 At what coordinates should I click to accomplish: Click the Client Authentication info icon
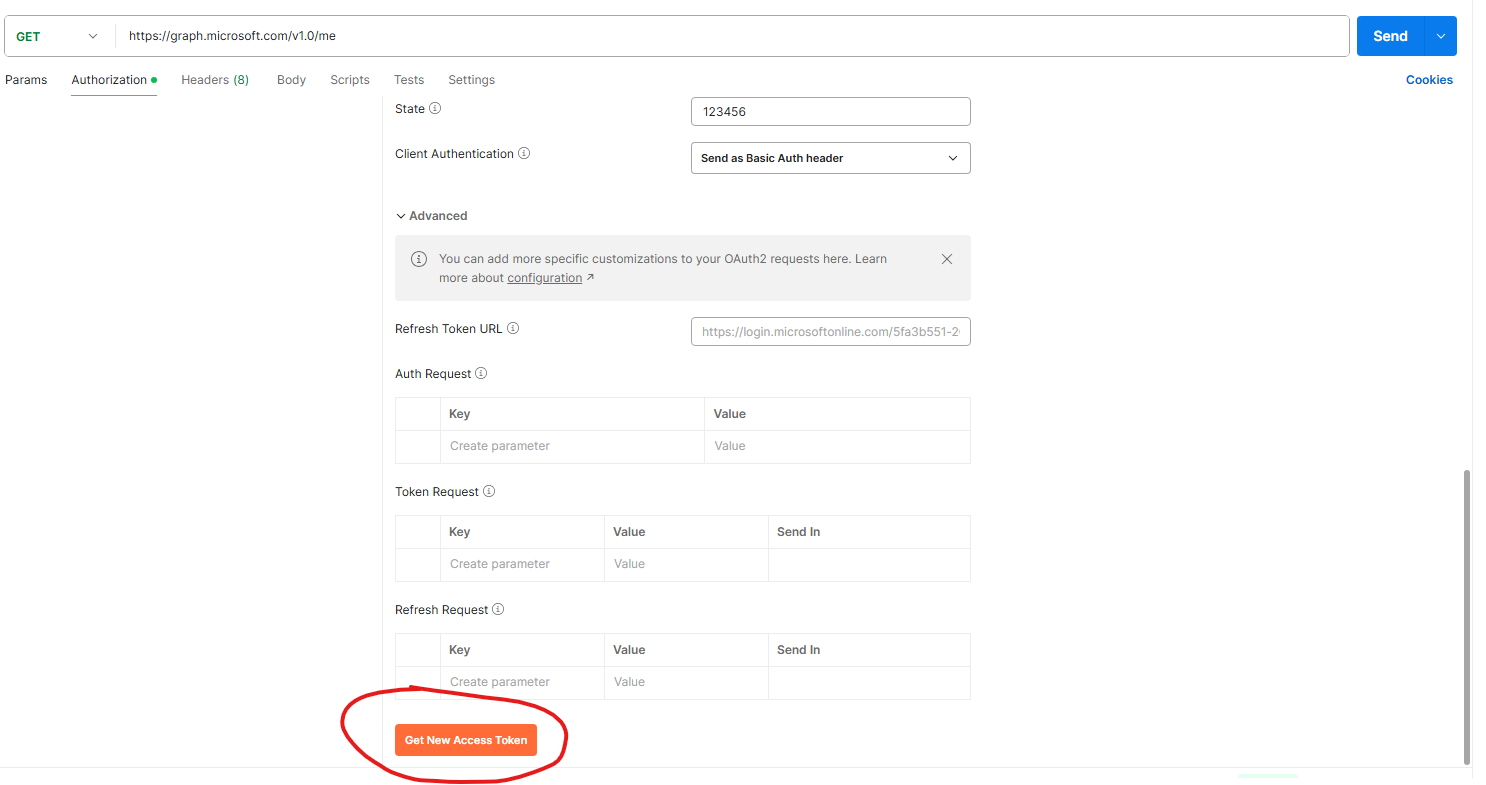click(525, 153)
